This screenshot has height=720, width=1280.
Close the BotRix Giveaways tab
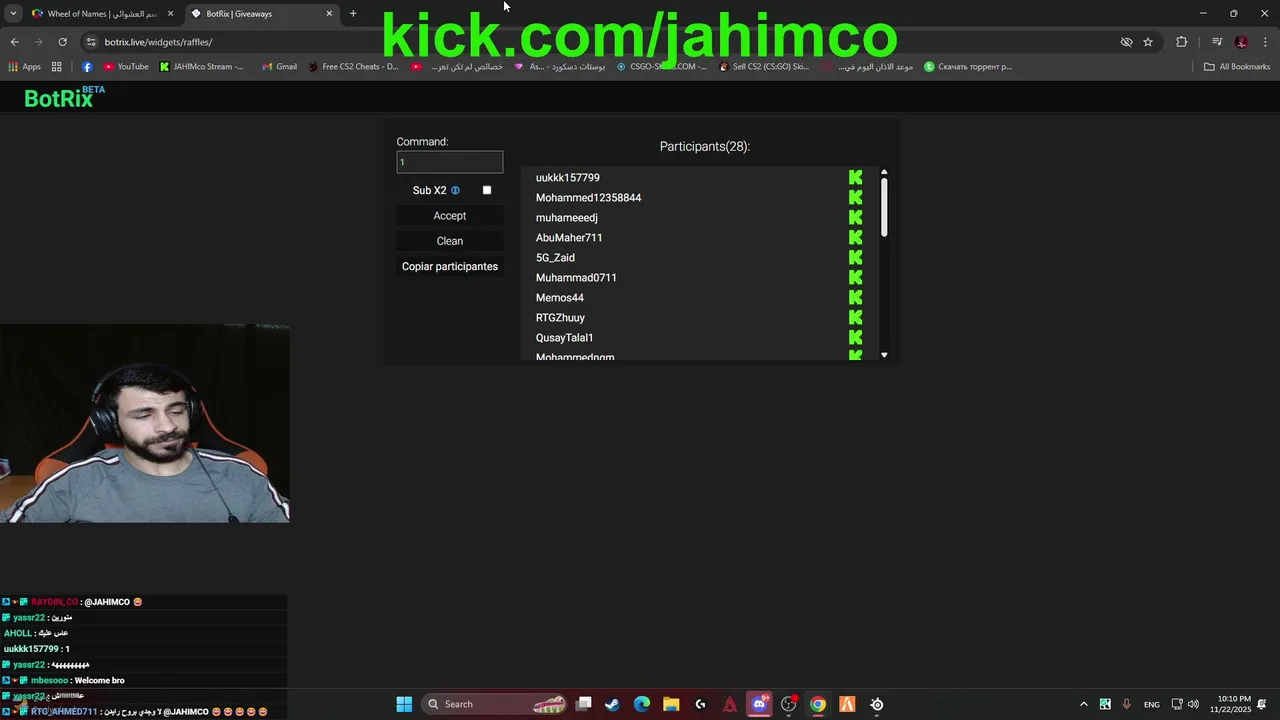tap(329, 14)
